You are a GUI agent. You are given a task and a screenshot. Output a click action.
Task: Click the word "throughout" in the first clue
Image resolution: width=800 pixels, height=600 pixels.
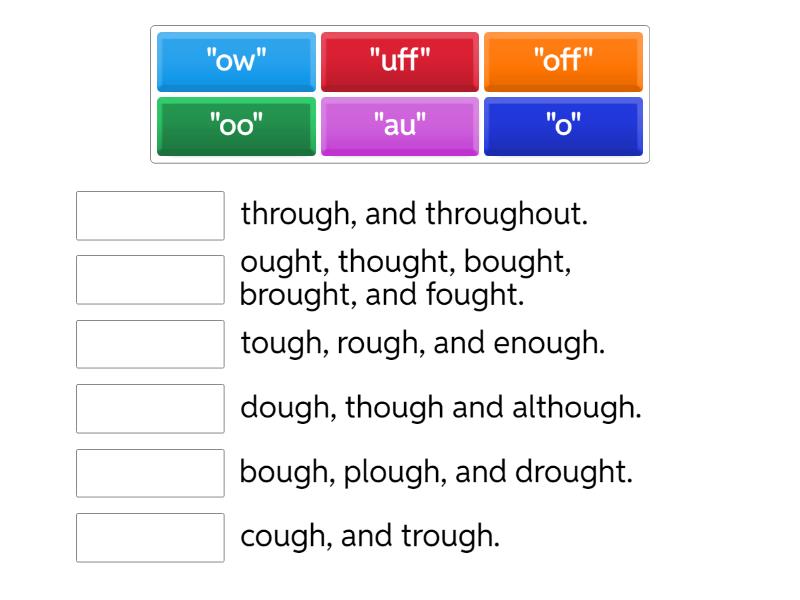505,215
